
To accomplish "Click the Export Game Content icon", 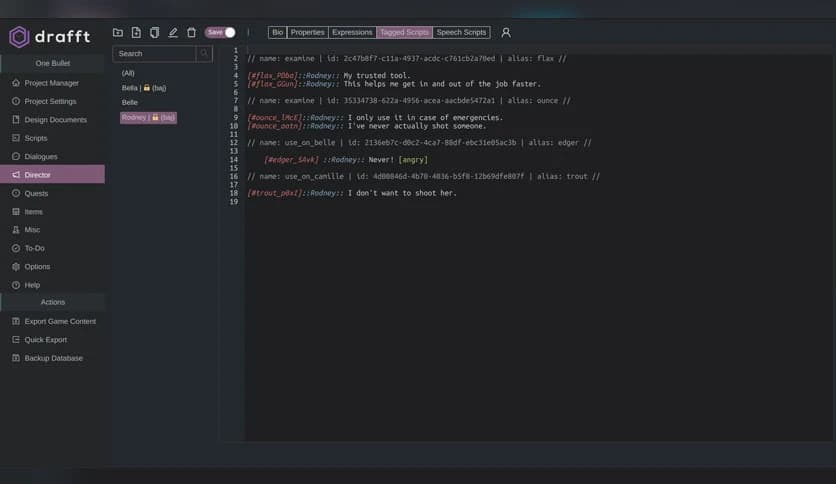I will click(16, 321).
